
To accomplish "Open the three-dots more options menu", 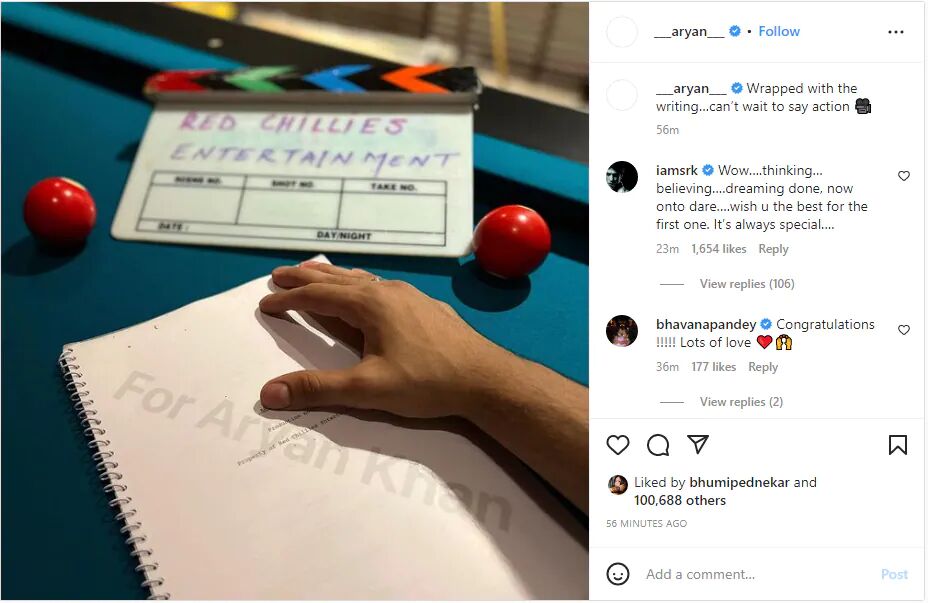I will (895, 32).
